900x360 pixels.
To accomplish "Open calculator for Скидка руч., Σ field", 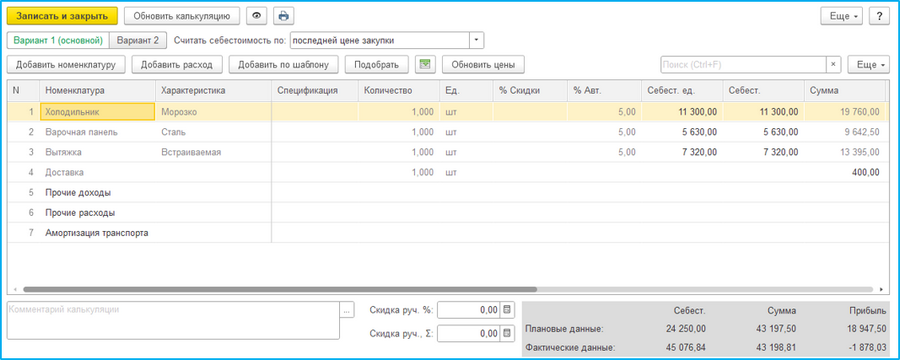I will [x=507, y=333].
